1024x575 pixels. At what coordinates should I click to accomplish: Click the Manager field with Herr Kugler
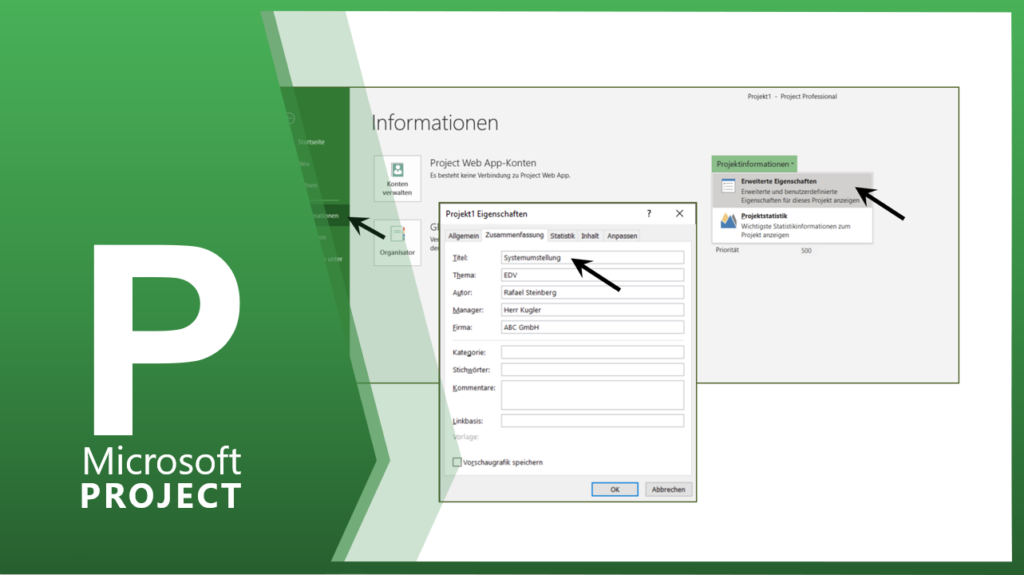pos(592,310)
